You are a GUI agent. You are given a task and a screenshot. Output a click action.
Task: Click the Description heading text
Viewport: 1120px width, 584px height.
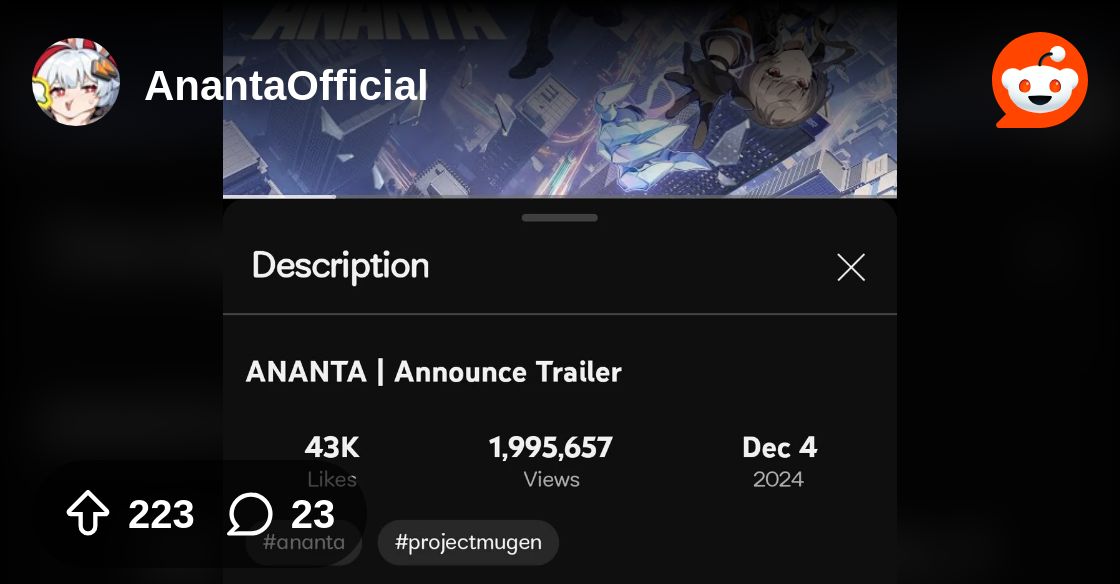tap(341, 266)
